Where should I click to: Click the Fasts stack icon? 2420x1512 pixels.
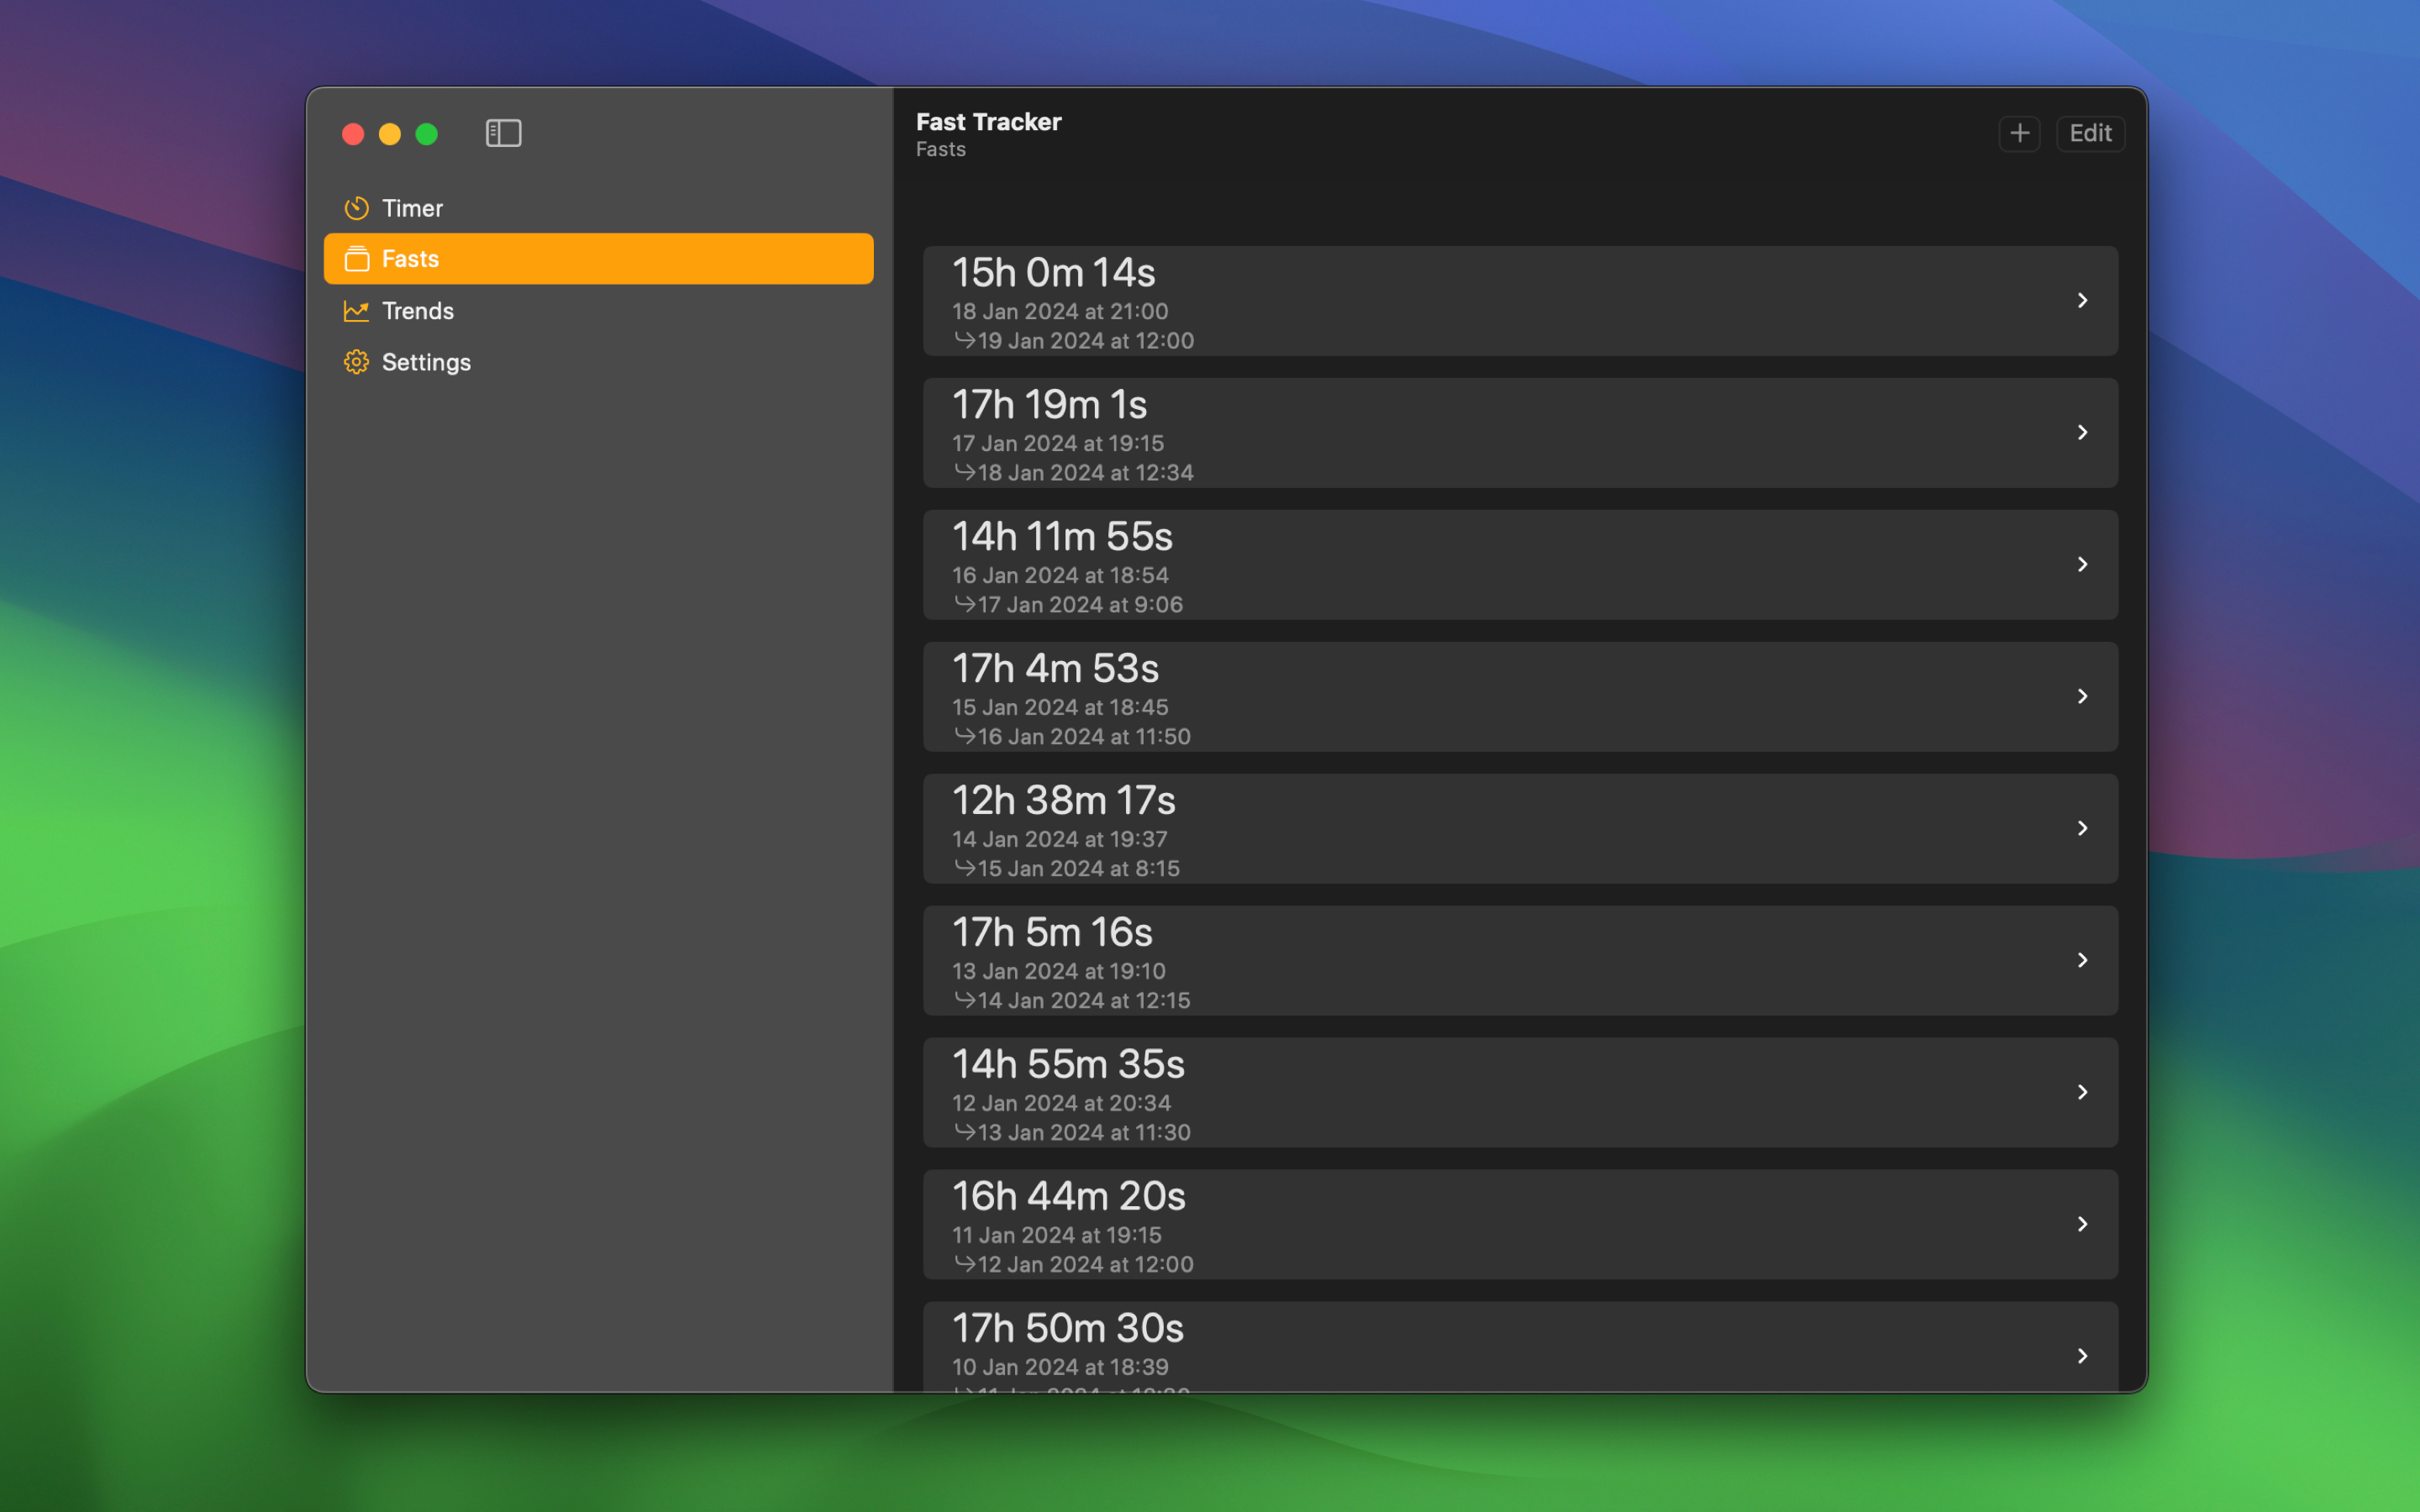(356, 259)
